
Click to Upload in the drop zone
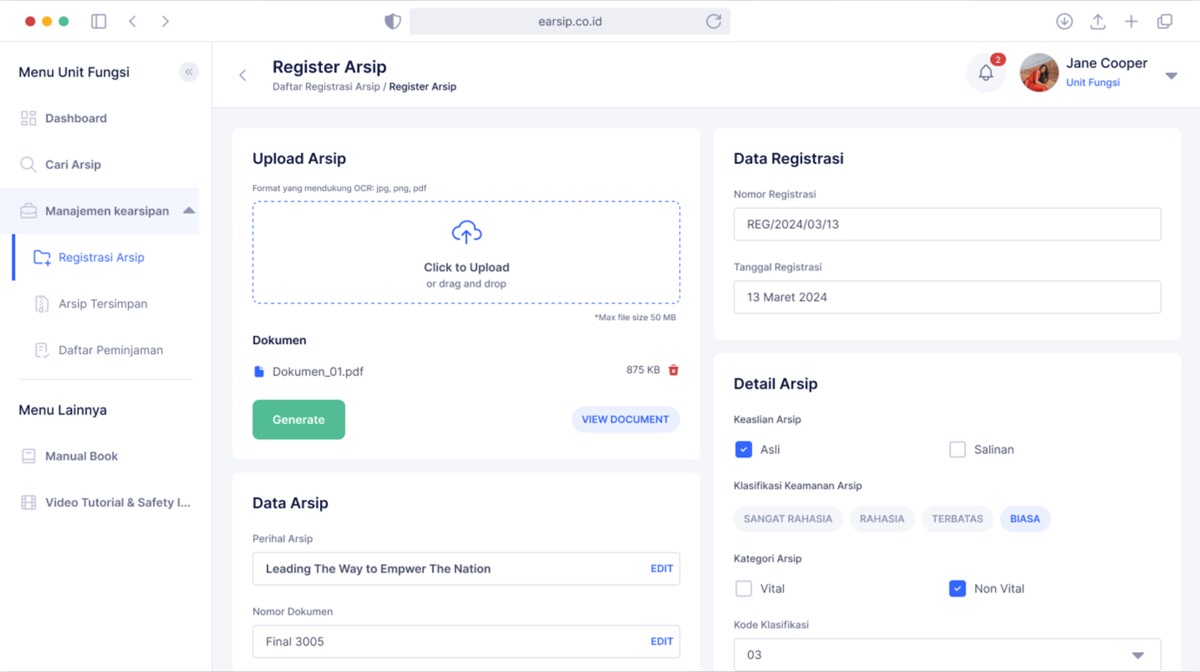[466, 267]
